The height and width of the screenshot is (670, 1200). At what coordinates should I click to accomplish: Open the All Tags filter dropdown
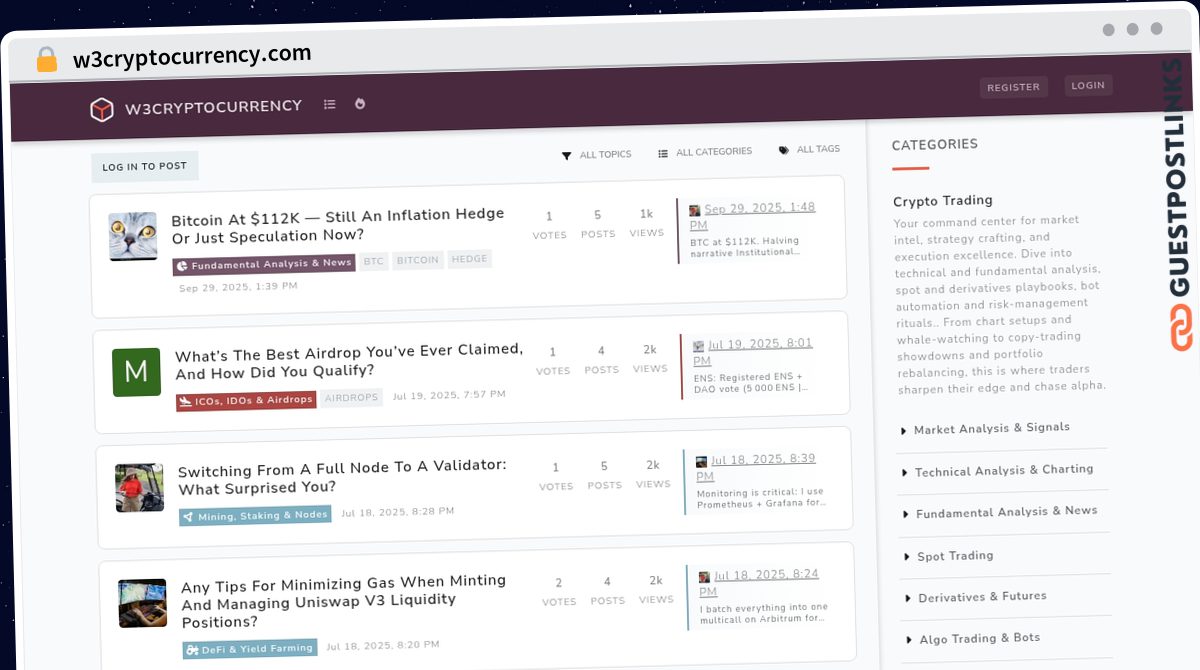pyautogui.click(x=810, y=149)
